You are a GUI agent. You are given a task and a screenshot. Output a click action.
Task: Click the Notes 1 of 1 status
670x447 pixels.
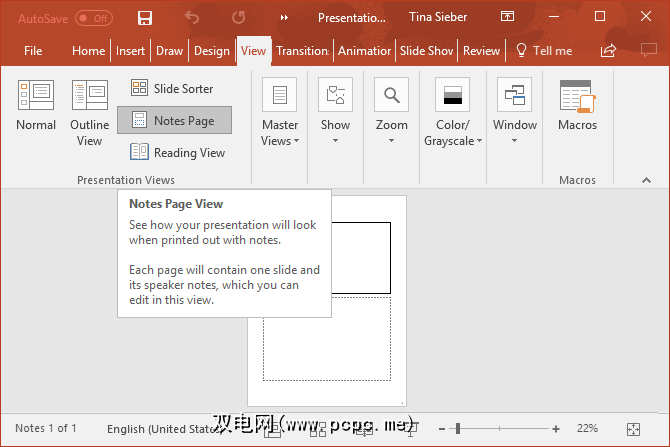coord(46,428)
